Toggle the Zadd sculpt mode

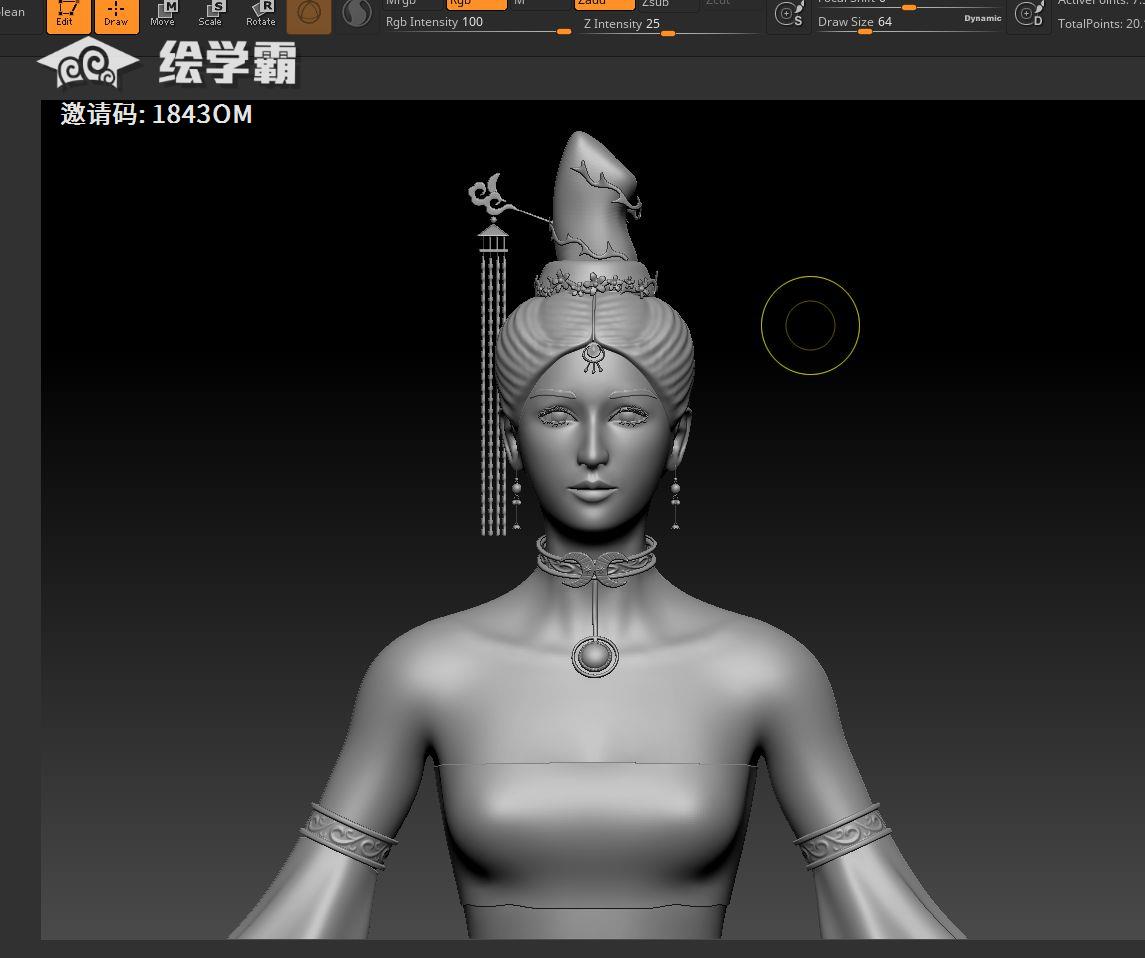pyautogui.click(x=604, y=4)
